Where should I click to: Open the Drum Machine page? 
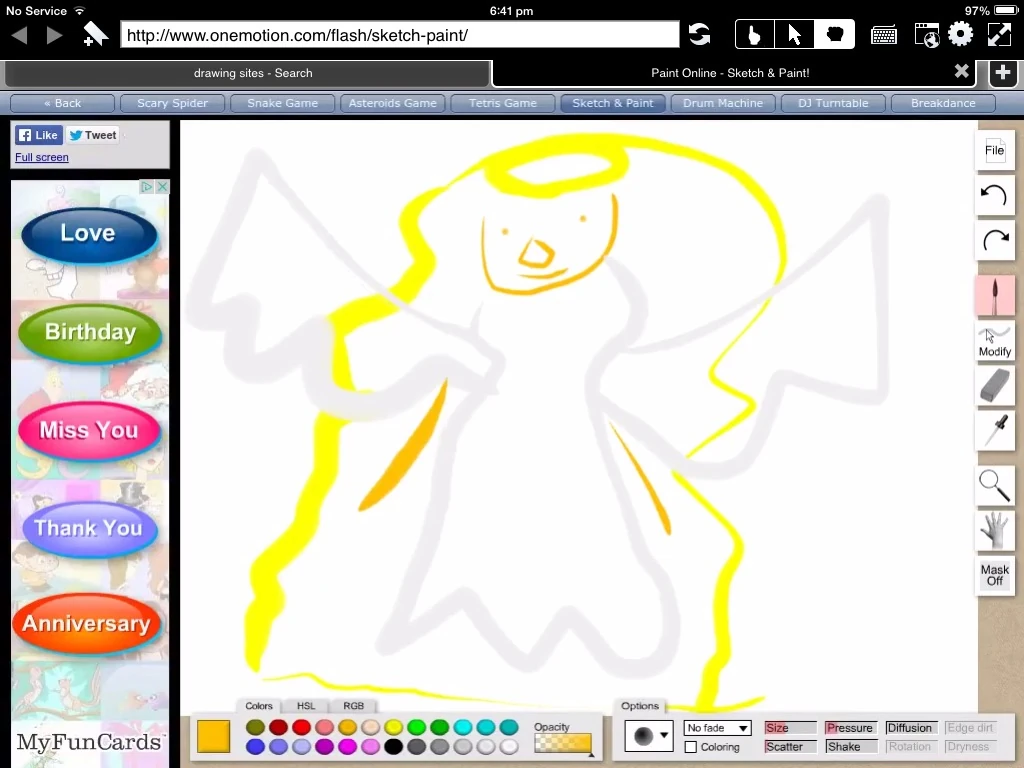point(722,103)
